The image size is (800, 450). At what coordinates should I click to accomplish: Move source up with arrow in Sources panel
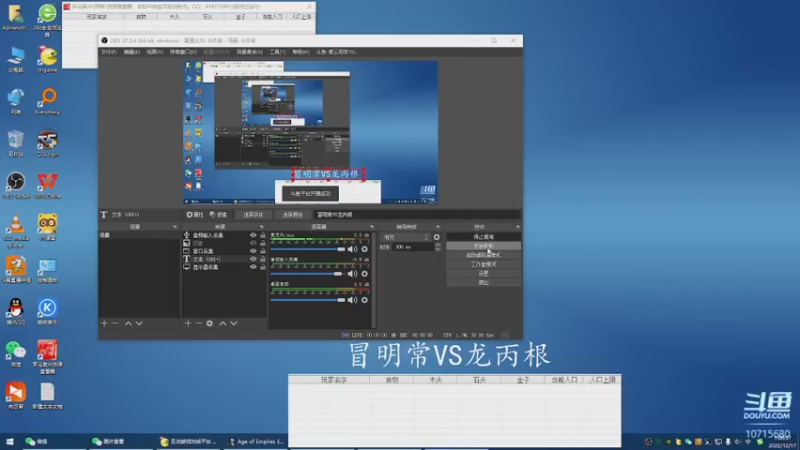click(223, 323)
